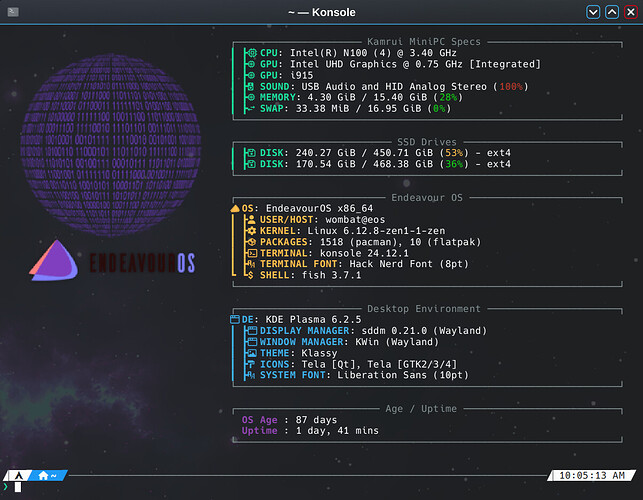
Task: Click the 'SSD Drives' section heading
Action: [426, 142]
